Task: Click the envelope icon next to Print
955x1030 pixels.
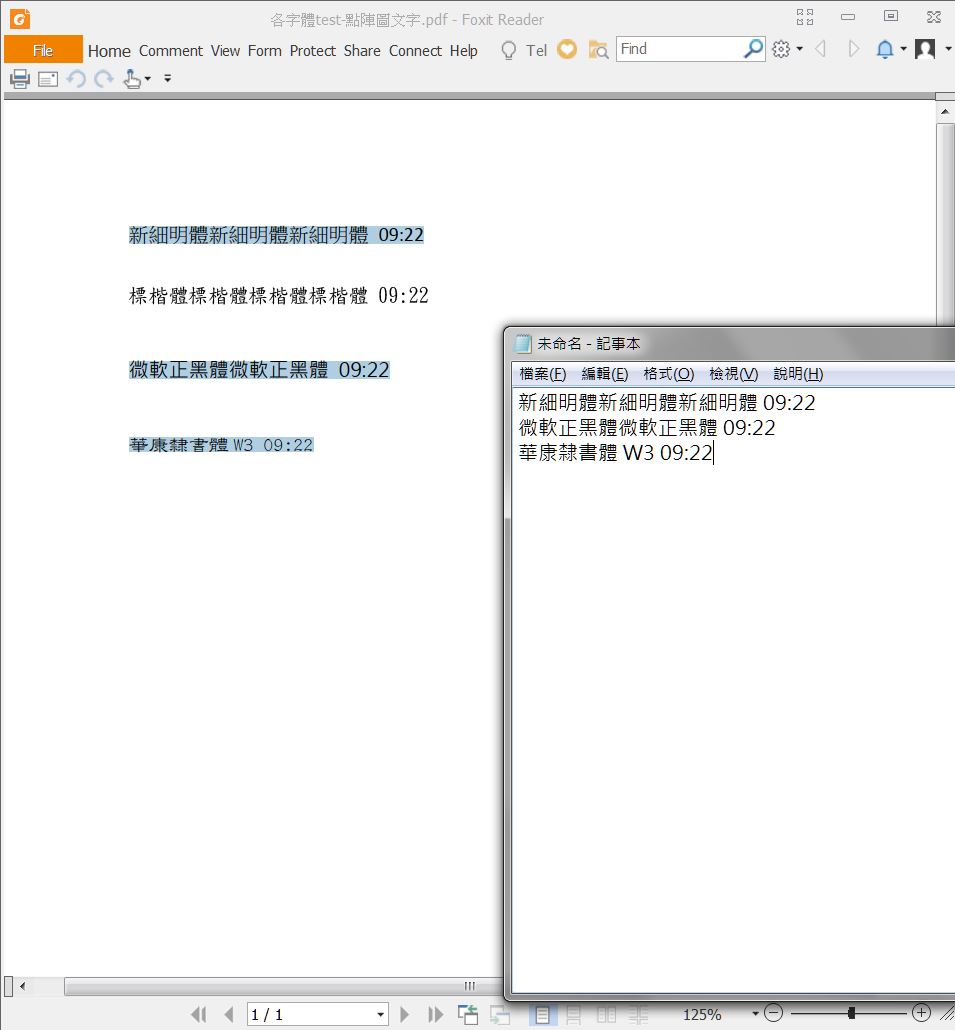Action: click(48, 79)
